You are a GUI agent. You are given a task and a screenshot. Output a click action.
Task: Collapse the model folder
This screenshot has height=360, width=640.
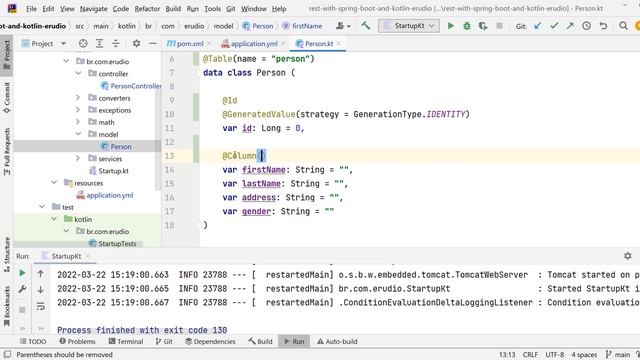coord(78,134)
